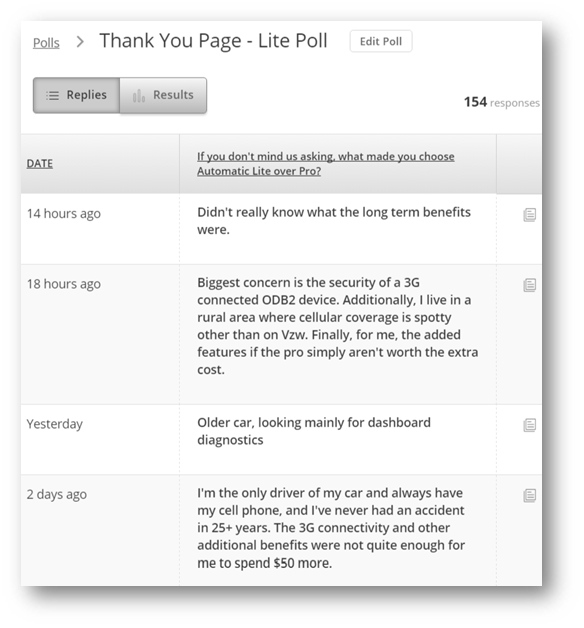Image resolution: width=584 pixels, height=628 pixels.
Task: Click the list icon in Replies tab
Action: tap(52, 95)
